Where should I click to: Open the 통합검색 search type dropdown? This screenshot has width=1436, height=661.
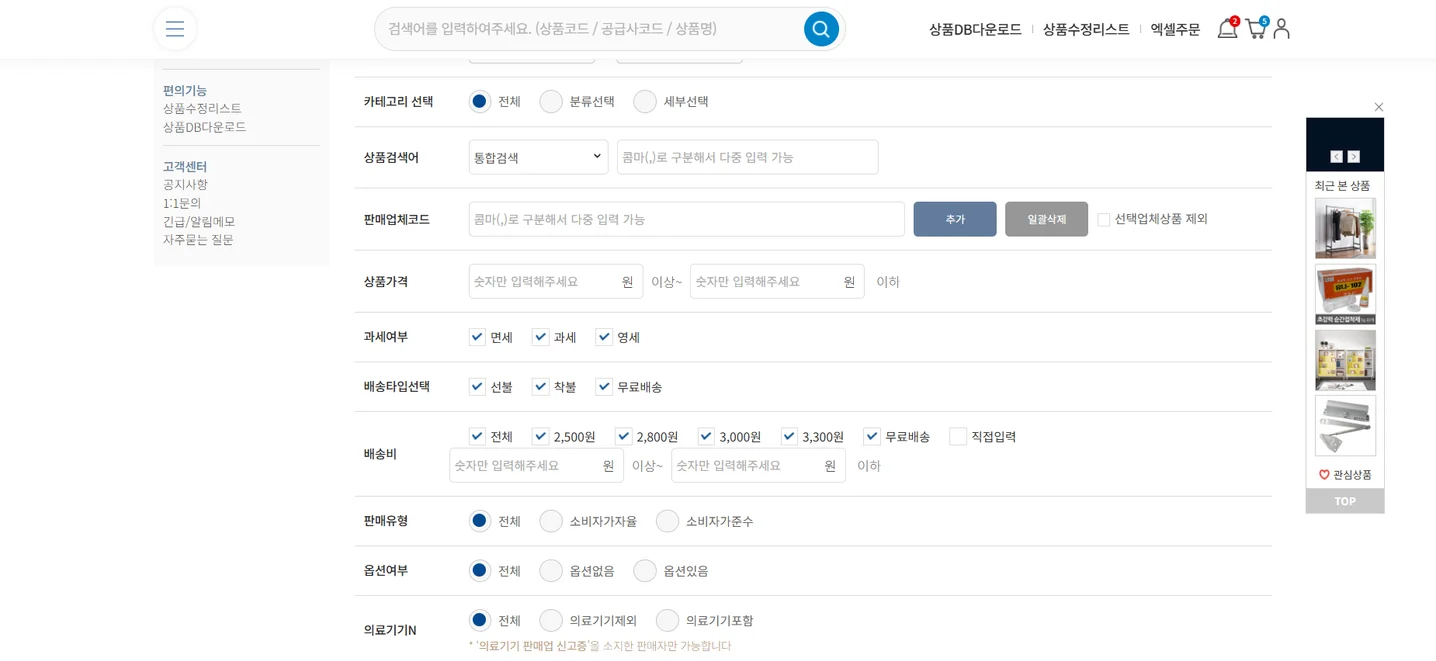pyautogui.click(x=538, y=156)
